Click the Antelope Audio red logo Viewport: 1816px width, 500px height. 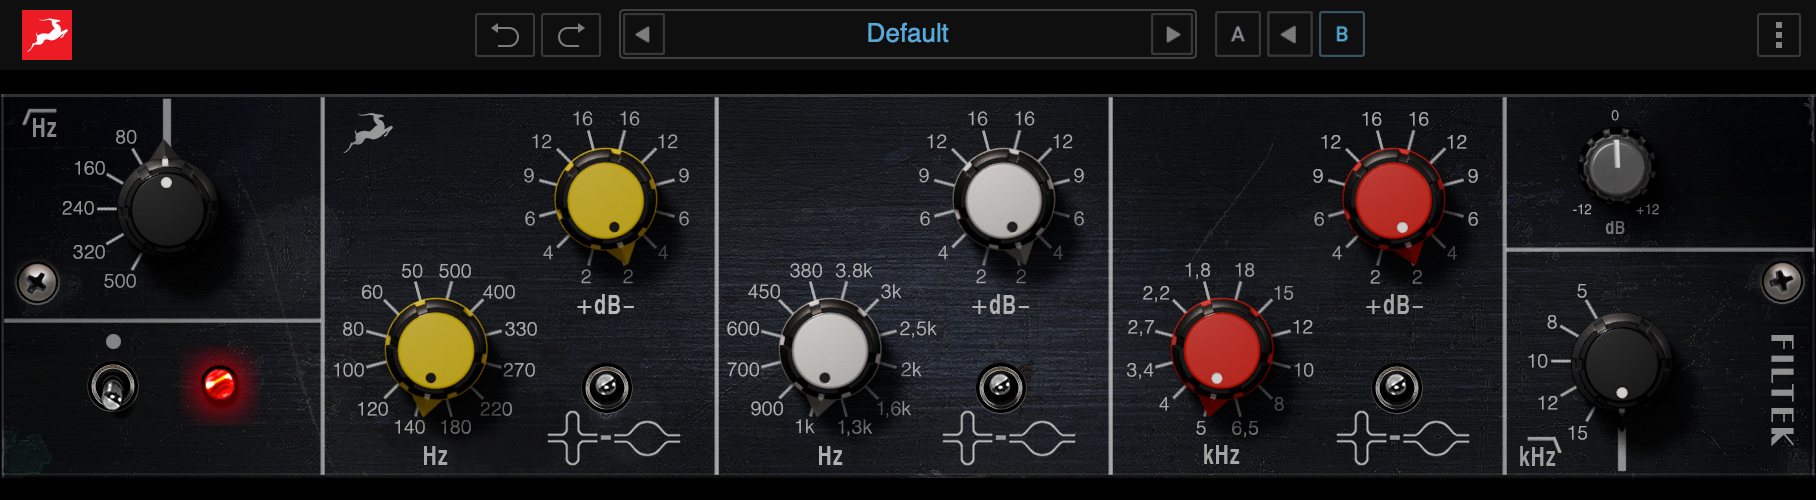click(x=47, y=35)
